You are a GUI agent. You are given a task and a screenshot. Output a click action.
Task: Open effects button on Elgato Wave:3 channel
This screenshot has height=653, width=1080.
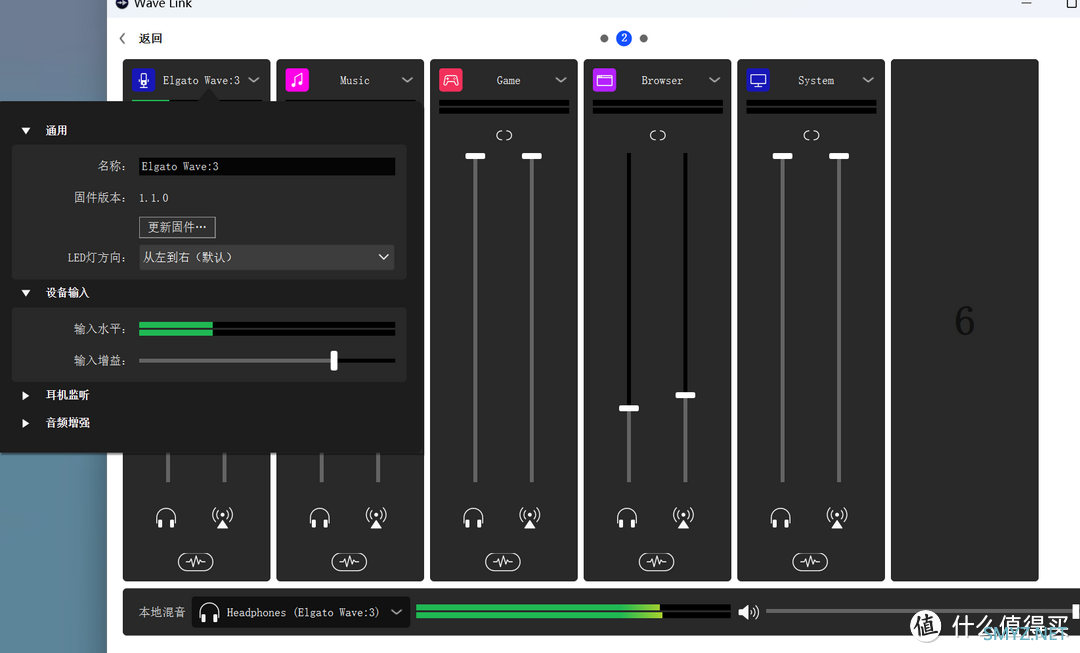(196, 562)
